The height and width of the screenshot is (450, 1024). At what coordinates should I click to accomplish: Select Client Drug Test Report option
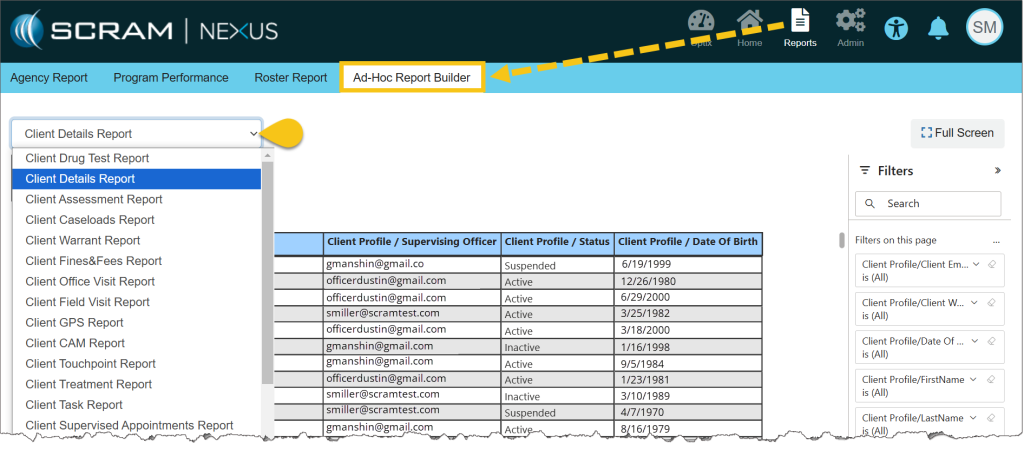[x=87, y=158]
